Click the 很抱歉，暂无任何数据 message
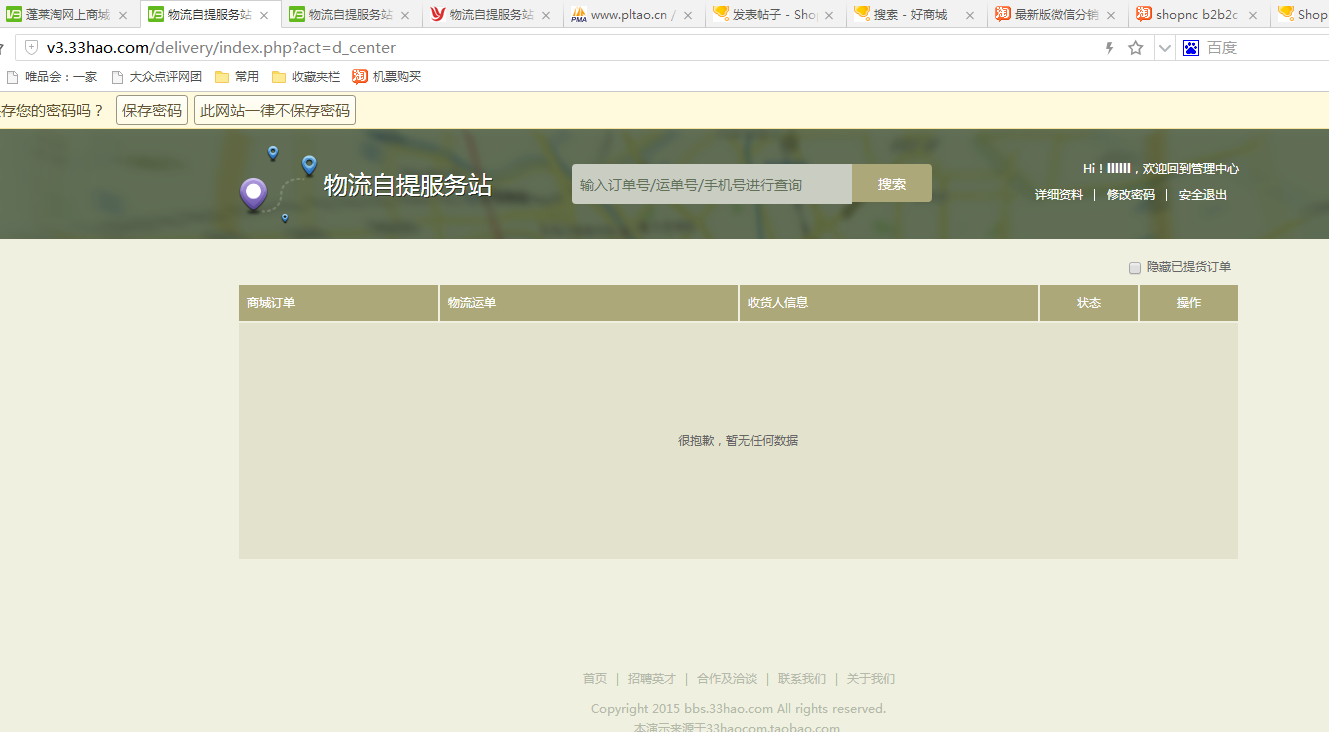1329x732 pixels. 738,440
